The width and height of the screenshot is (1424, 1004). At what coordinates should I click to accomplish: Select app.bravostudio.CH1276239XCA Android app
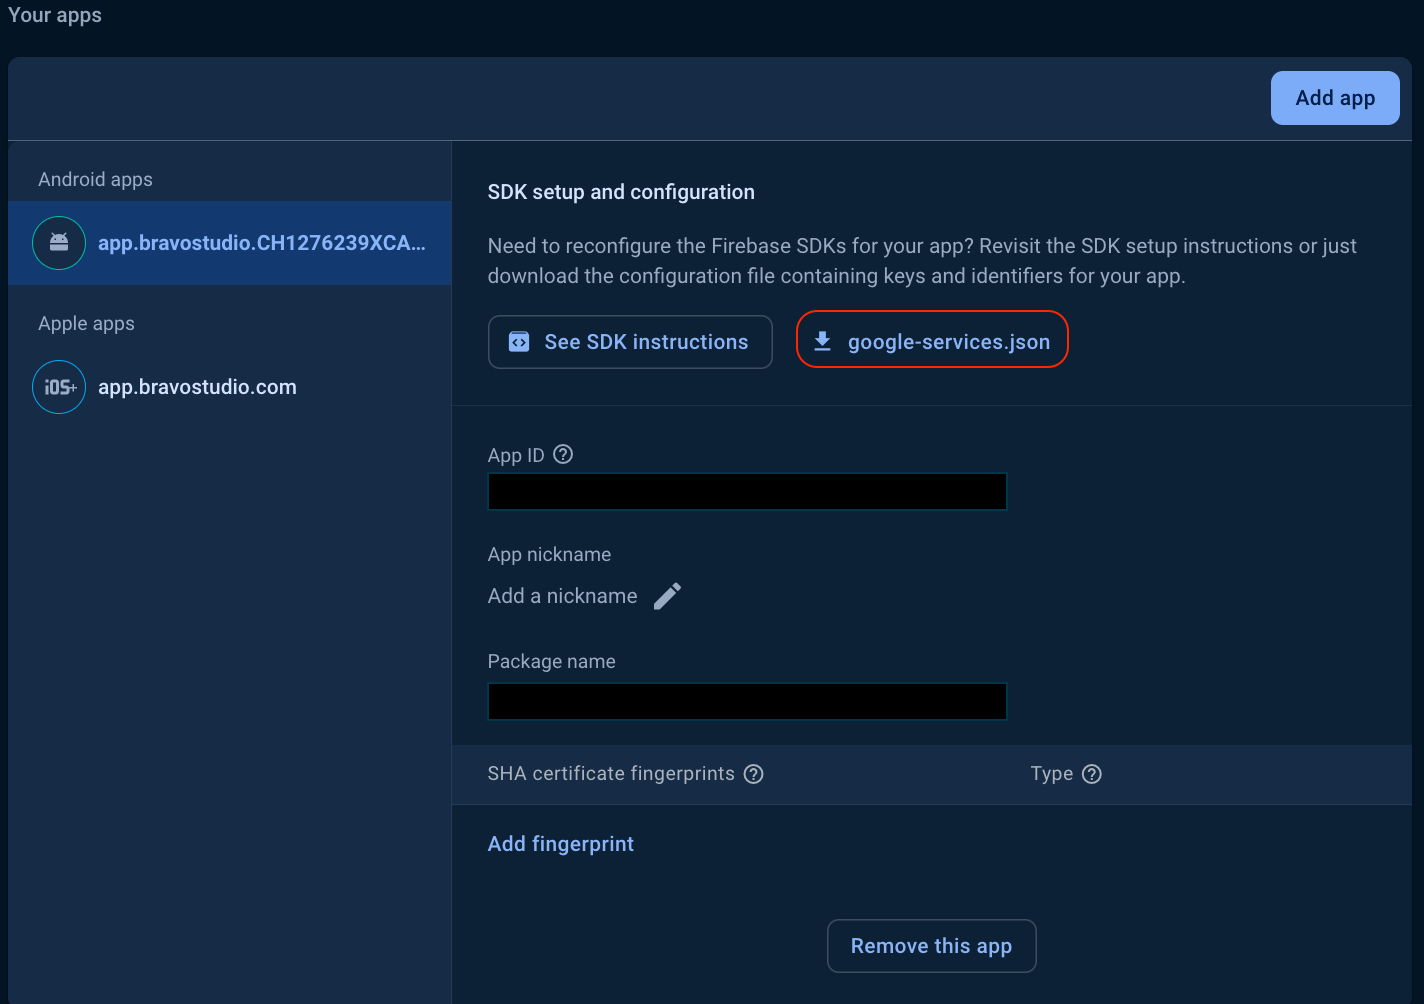click(230, 243)
